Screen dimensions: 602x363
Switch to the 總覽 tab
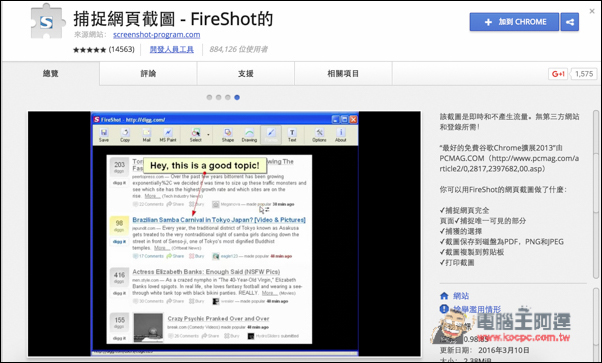click(x=50, y=73)
